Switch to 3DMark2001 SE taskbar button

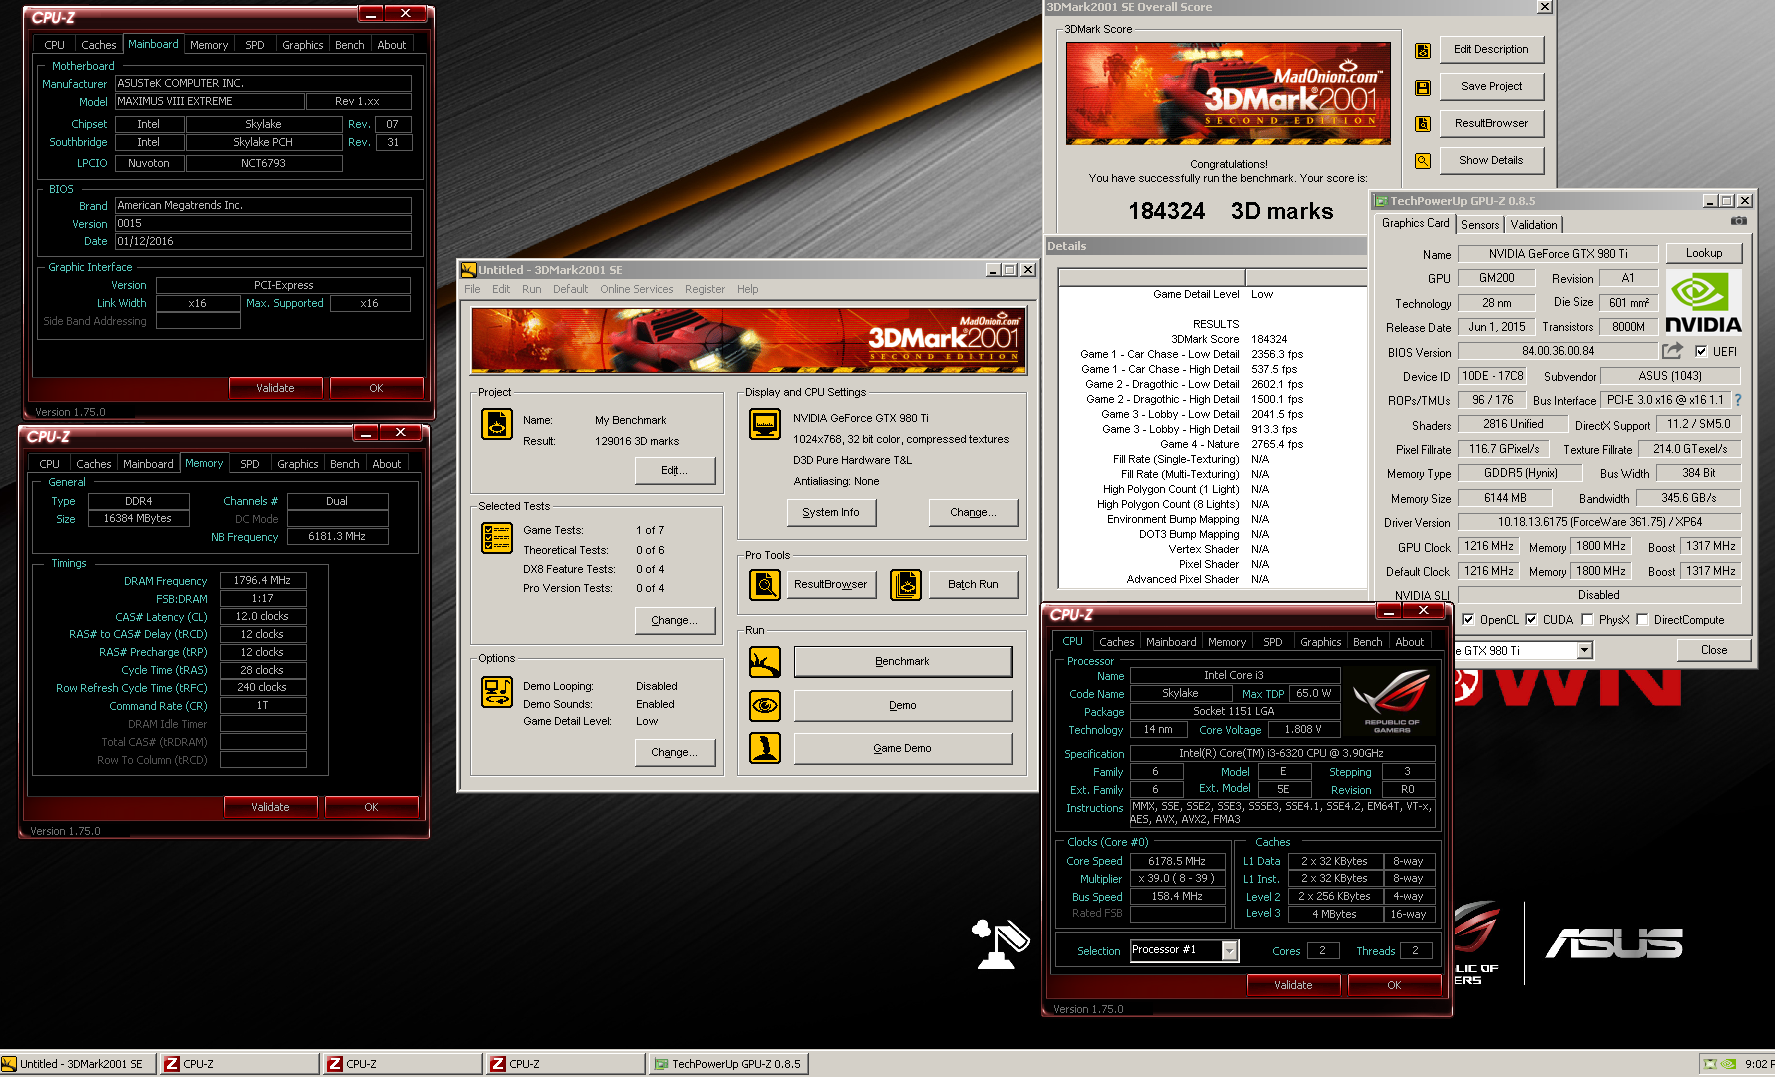coord(79,1064)
